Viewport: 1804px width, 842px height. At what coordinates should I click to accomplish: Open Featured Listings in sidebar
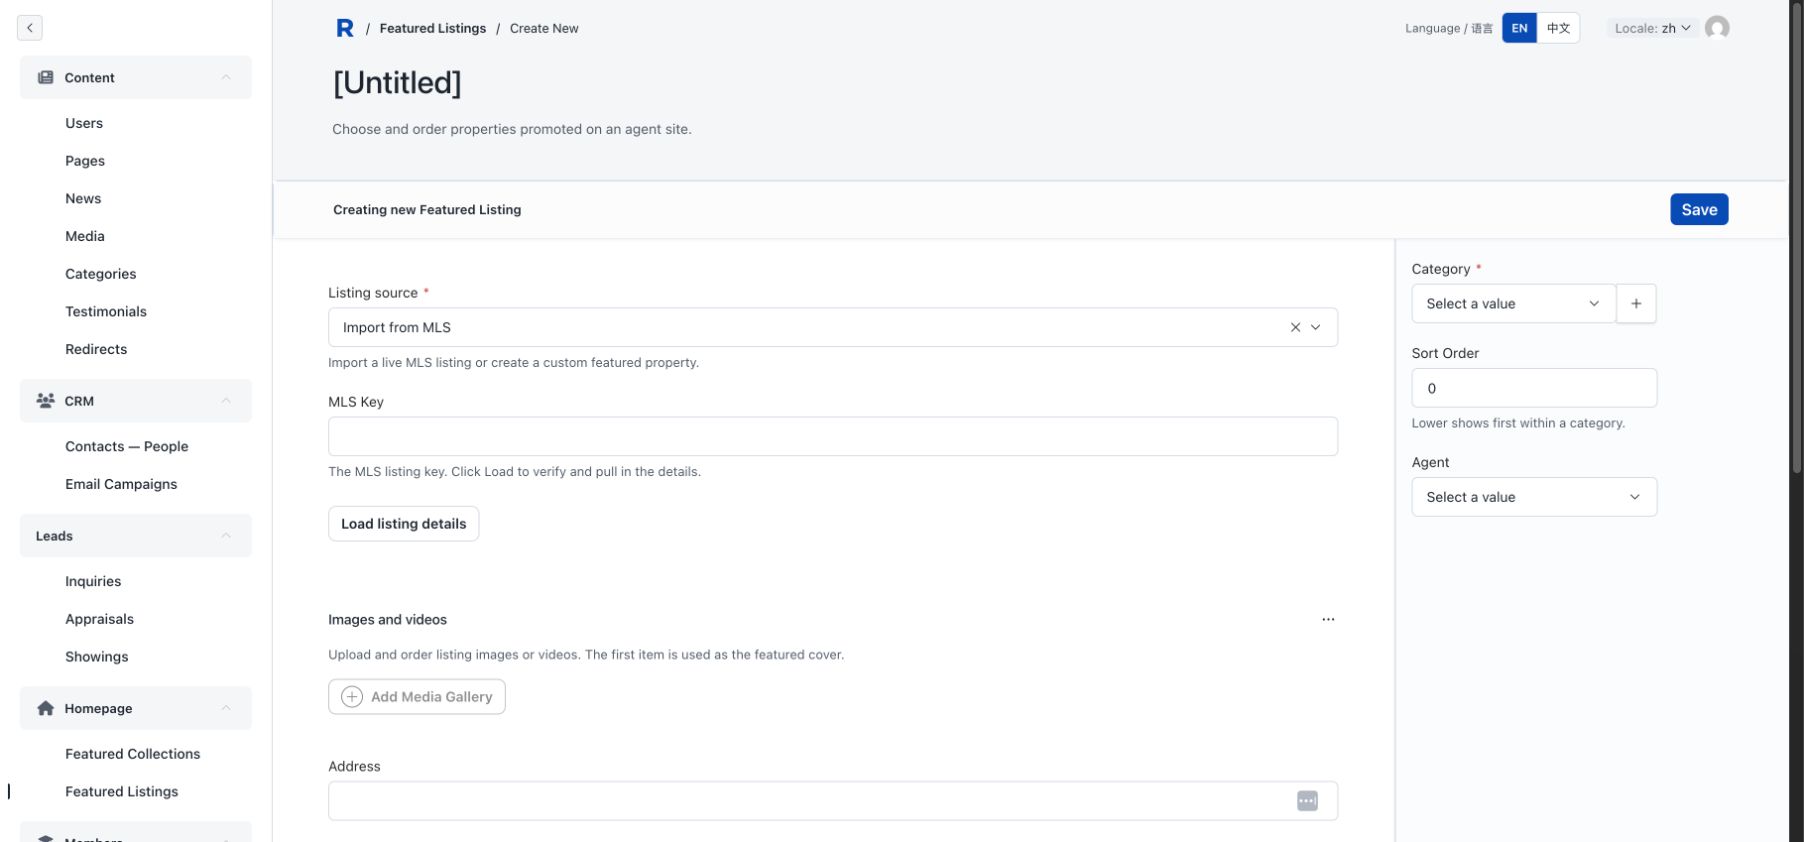coord(122,791)
